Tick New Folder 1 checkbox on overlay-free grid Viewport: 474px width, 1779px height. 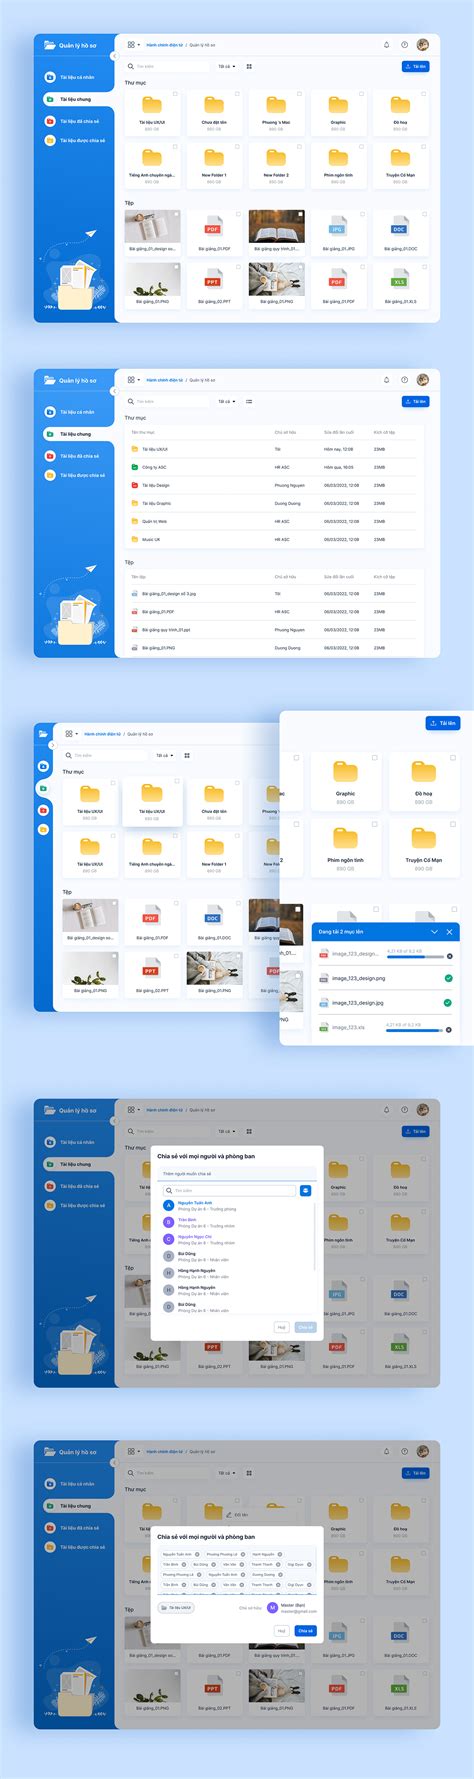click(x=237, y=147)
